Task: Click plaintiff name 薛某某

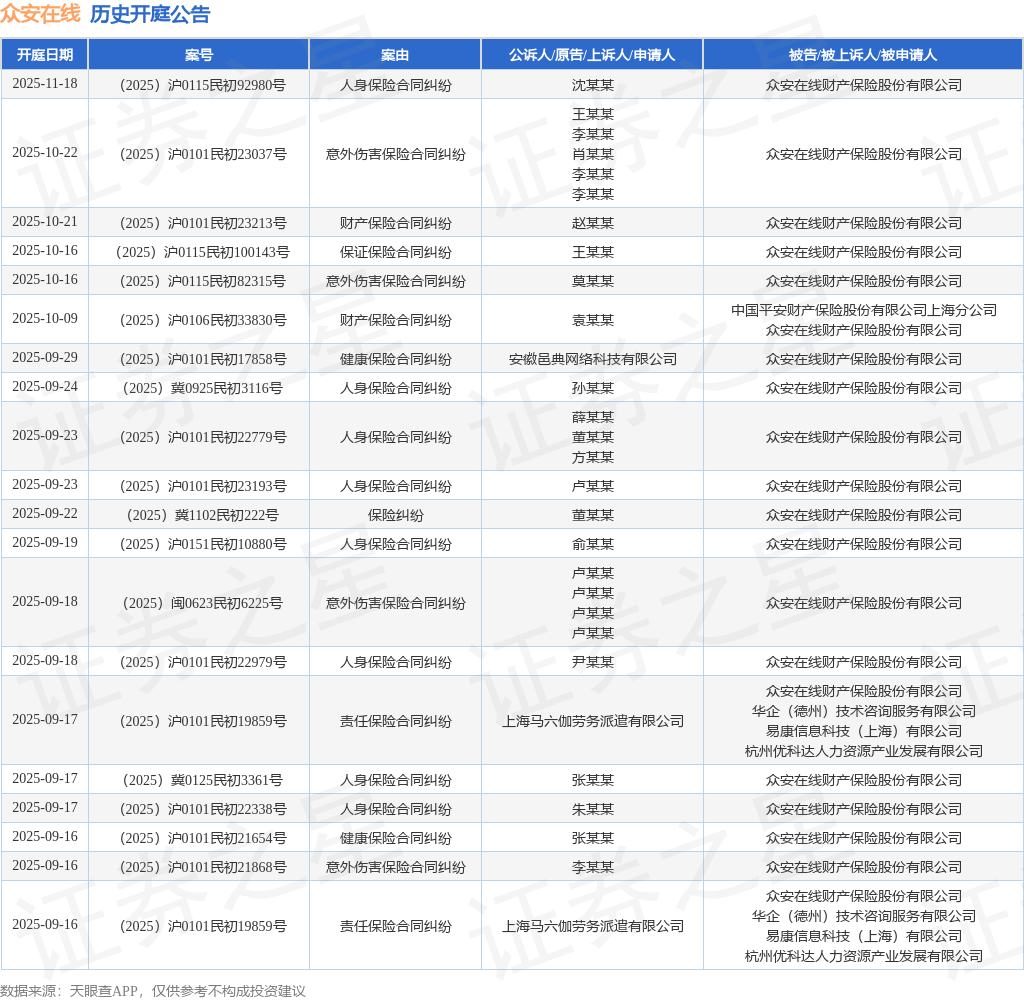Action: (x=592, y=417)
